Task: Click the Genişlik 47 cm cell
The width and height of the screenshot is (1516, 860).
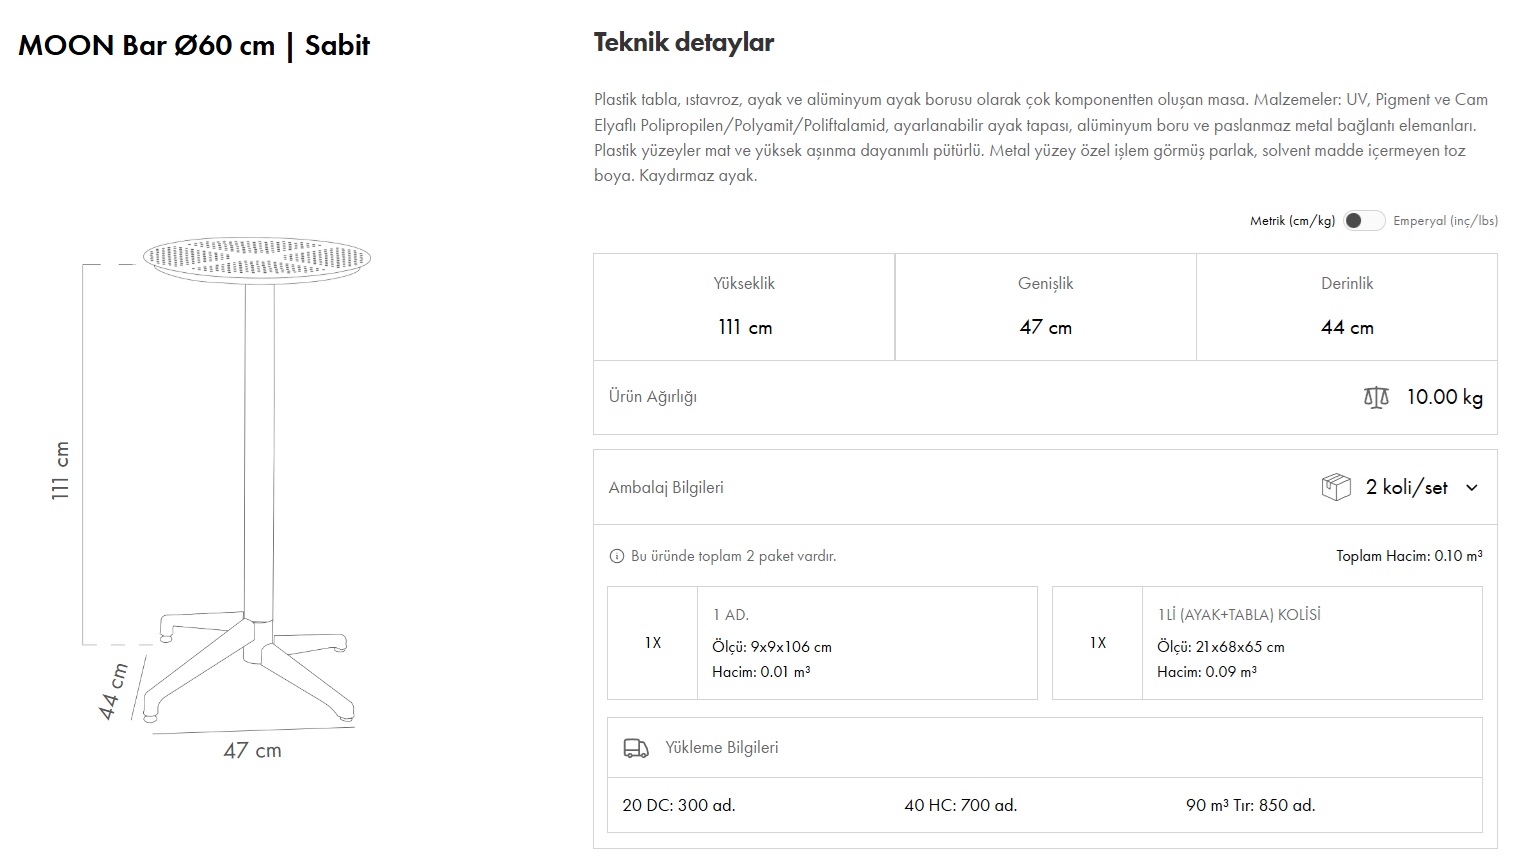Action: click(x=1045, y=307)
